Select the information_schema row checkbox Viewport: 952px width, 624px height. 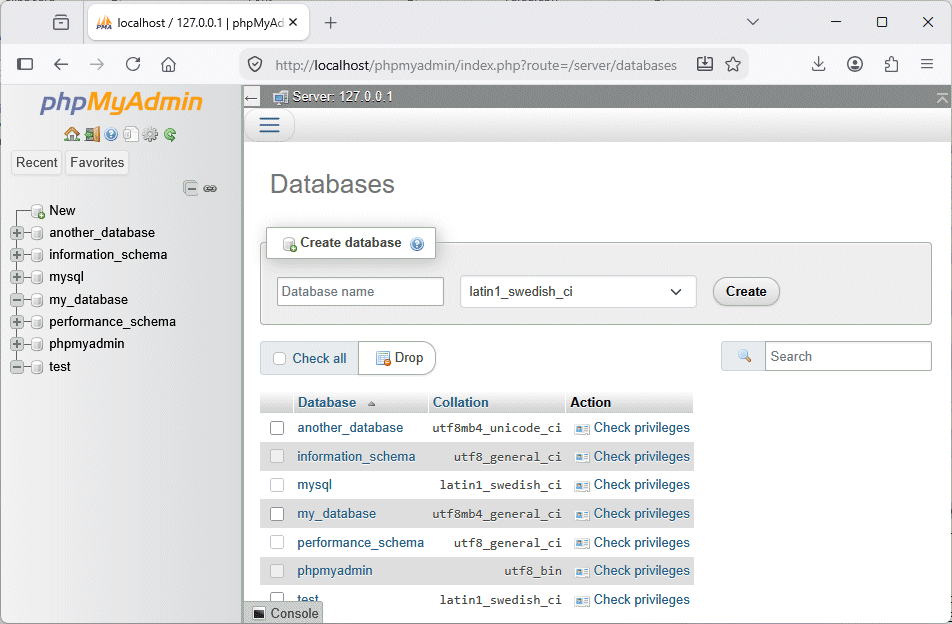tap(277, 456)
